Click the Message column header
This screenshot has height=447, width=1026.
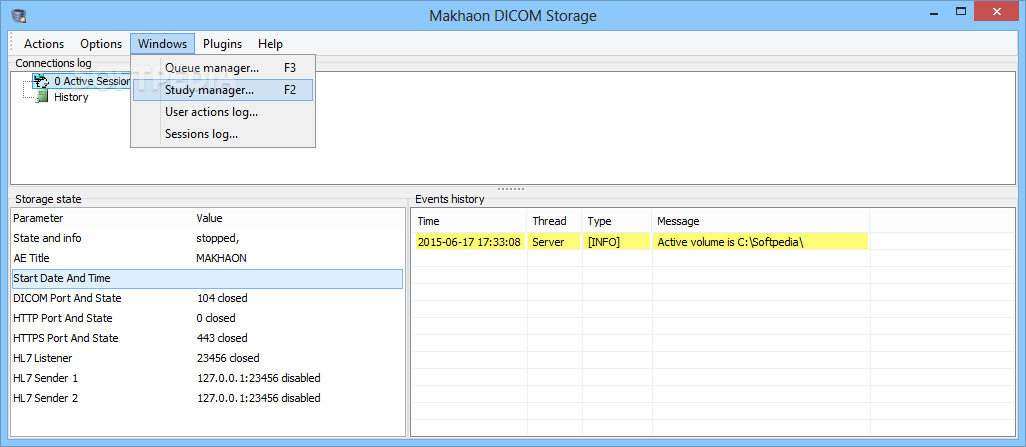pyautogui.click(x=760, y=221)
